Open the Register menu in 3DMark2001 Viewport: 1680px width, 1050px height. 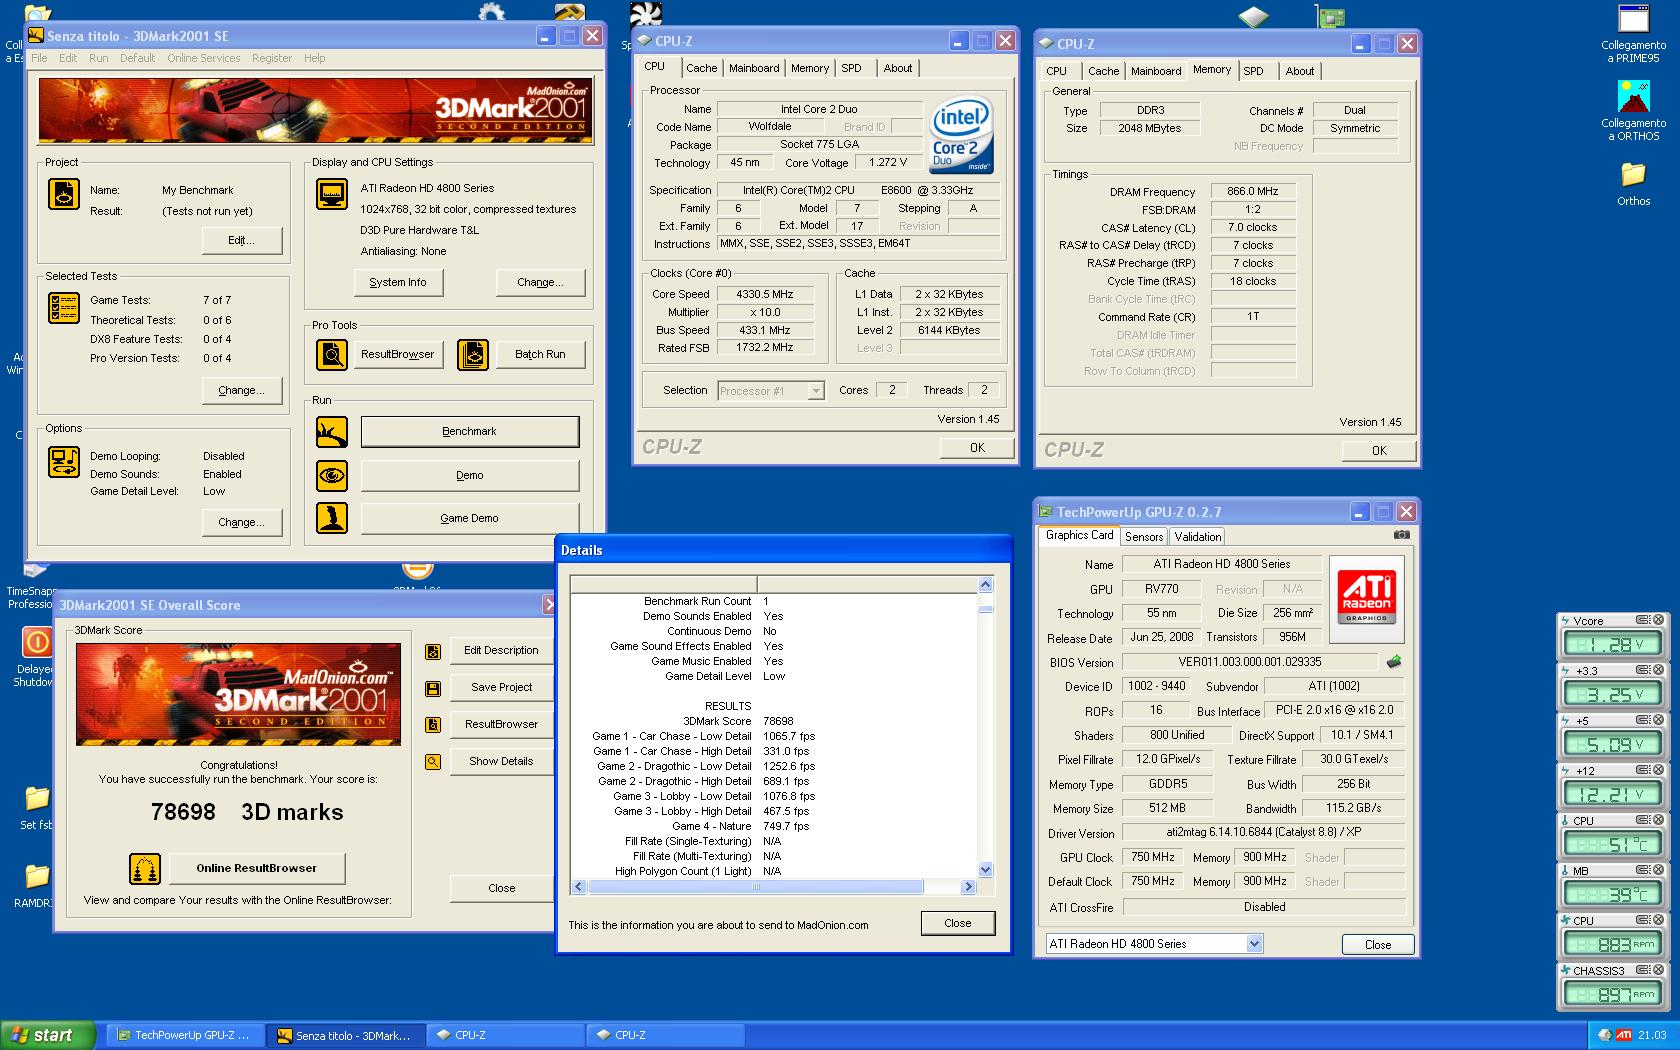coord(271,58)
